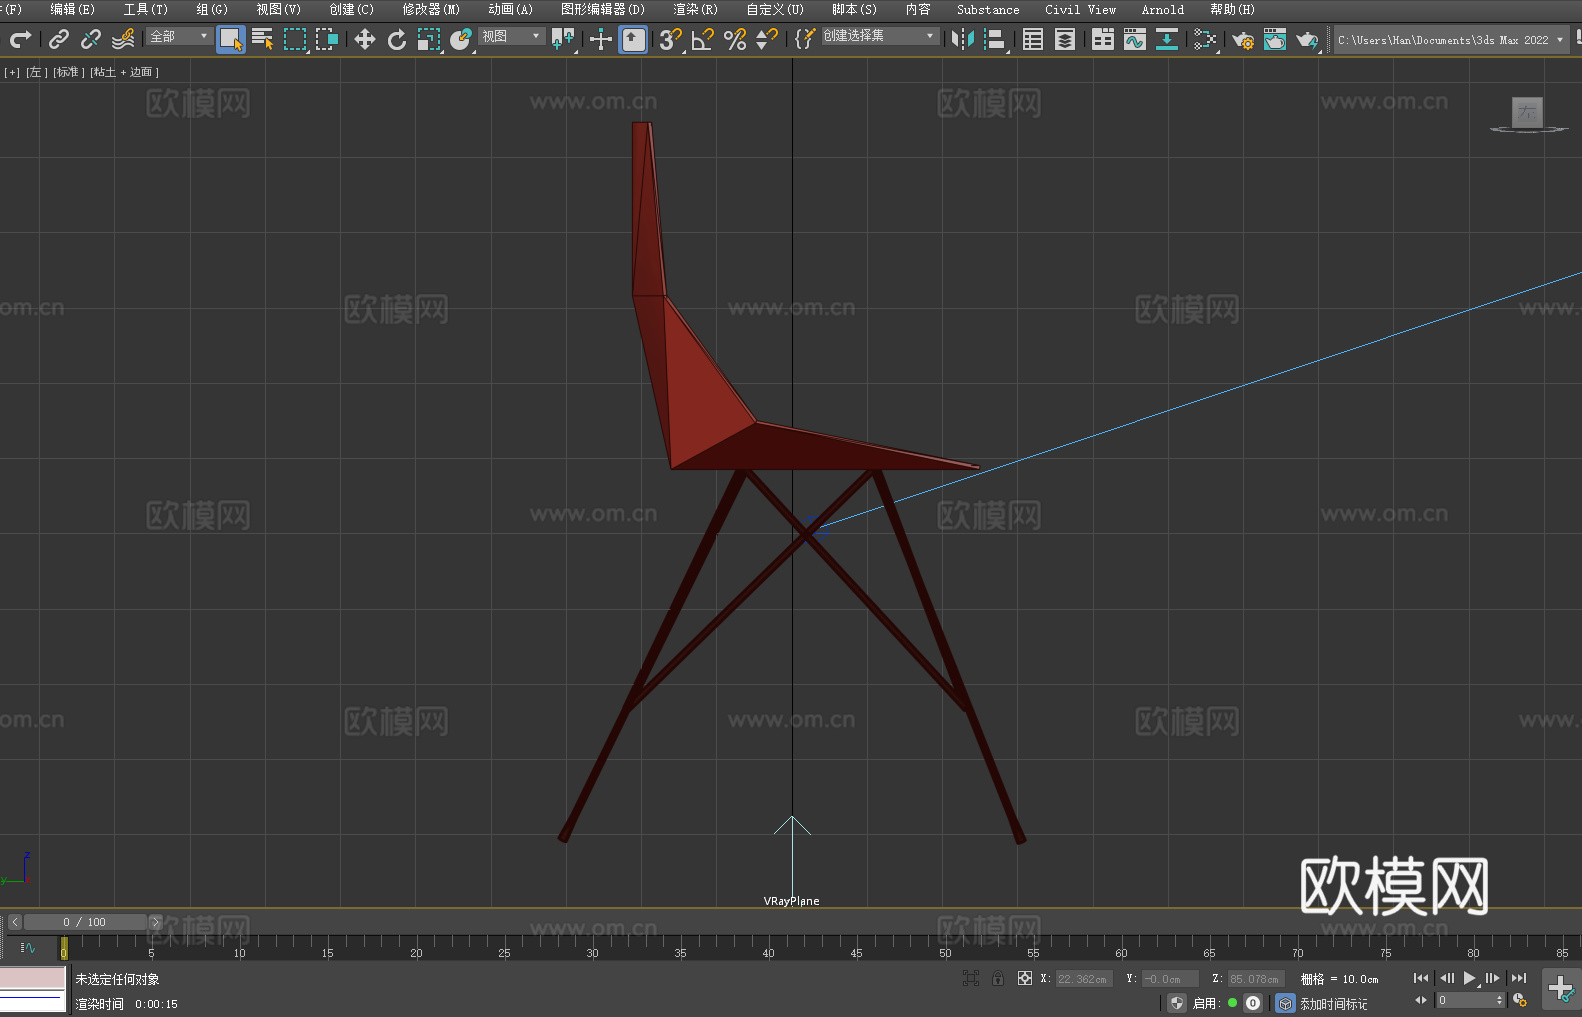The image size is (1582, 1017).
Task: Click Select and Manipulate icon
Action: (x=601, y=39)
